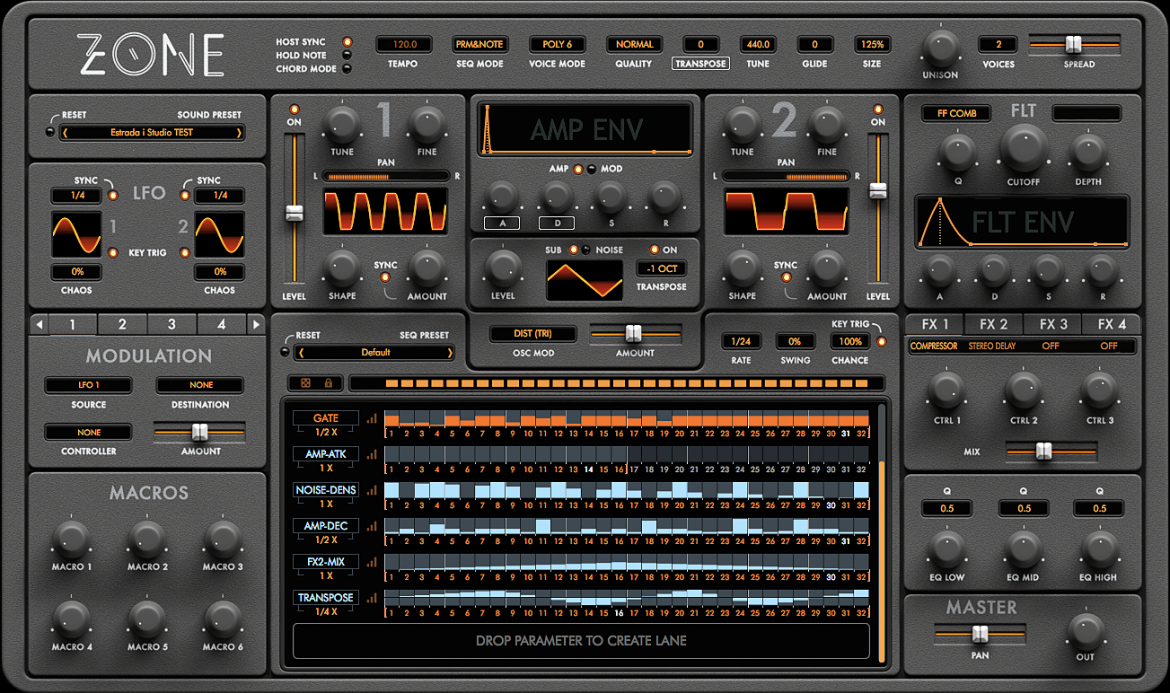
Task: Click the sequencer lock icon
Action: (x=328, y=383)
